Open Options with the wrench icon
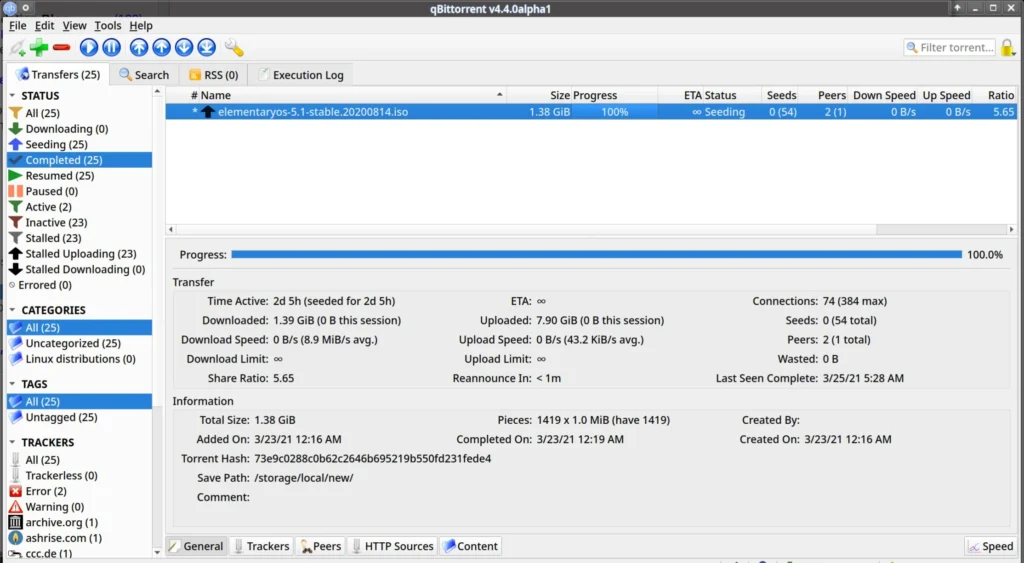1024x563 pixels. (234, 48)
